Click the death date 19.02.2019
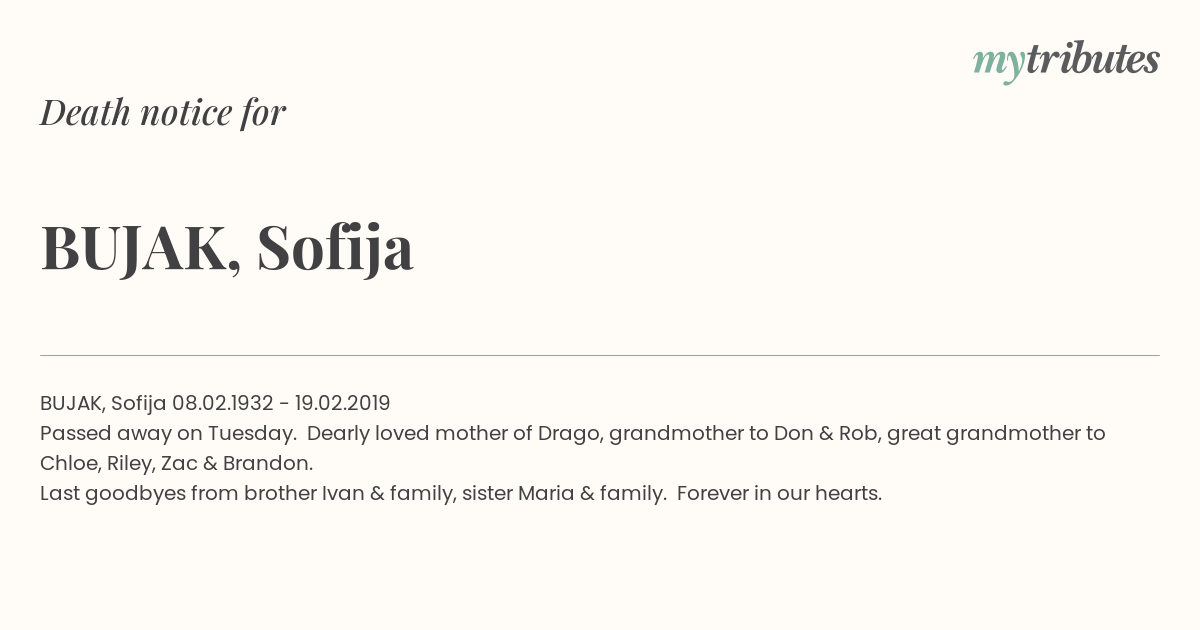The height and width of the screenshot is (630, 1200). (x=342, y=403)
